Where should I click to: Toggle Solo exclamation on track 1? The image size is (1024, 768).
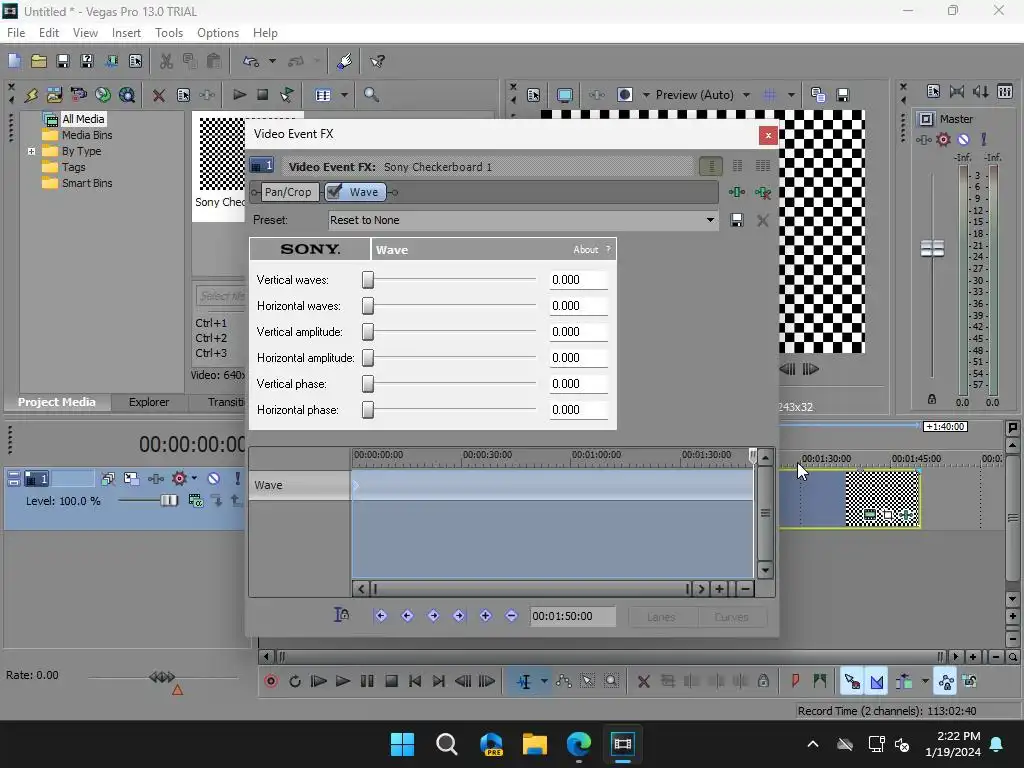[x=237, y=479]
